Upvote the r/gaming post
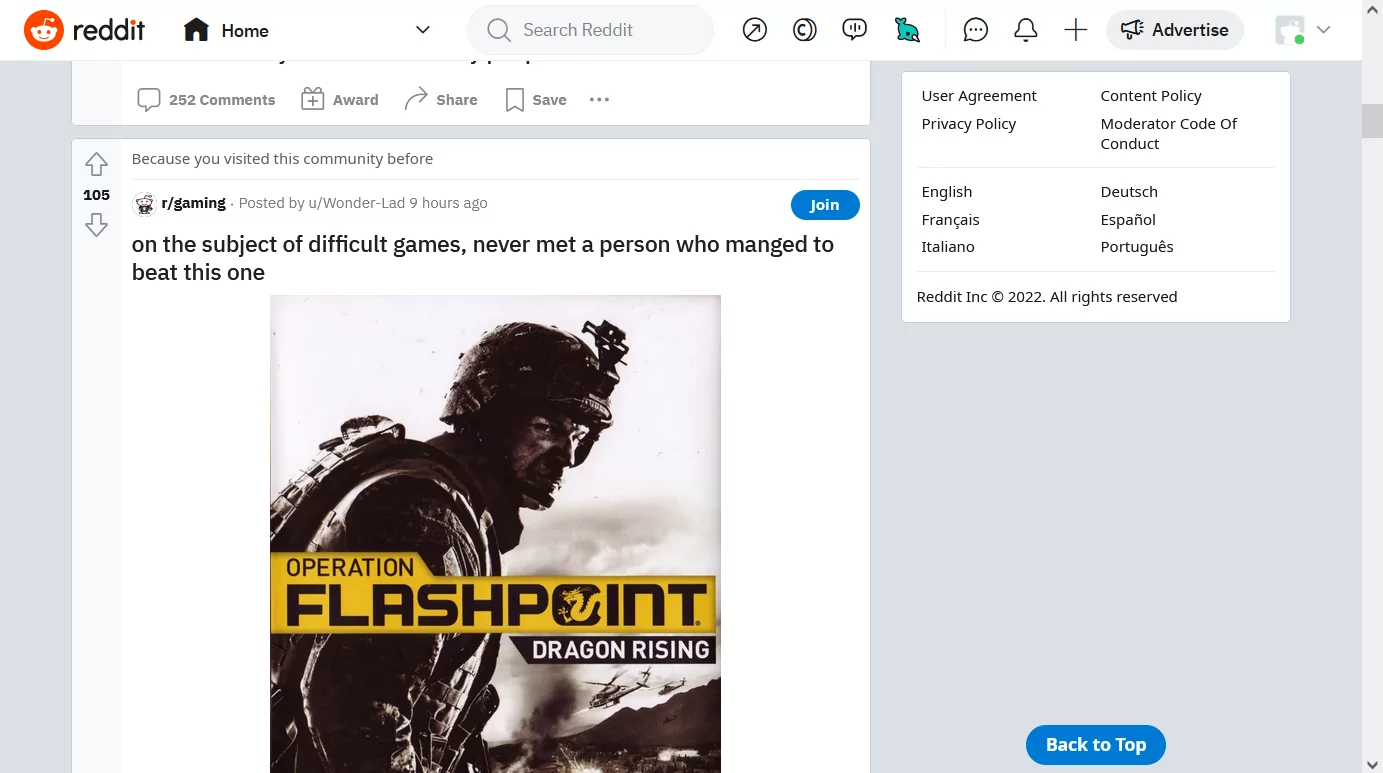This screenshot has height=773, width=1383. [x=96, y=164]
